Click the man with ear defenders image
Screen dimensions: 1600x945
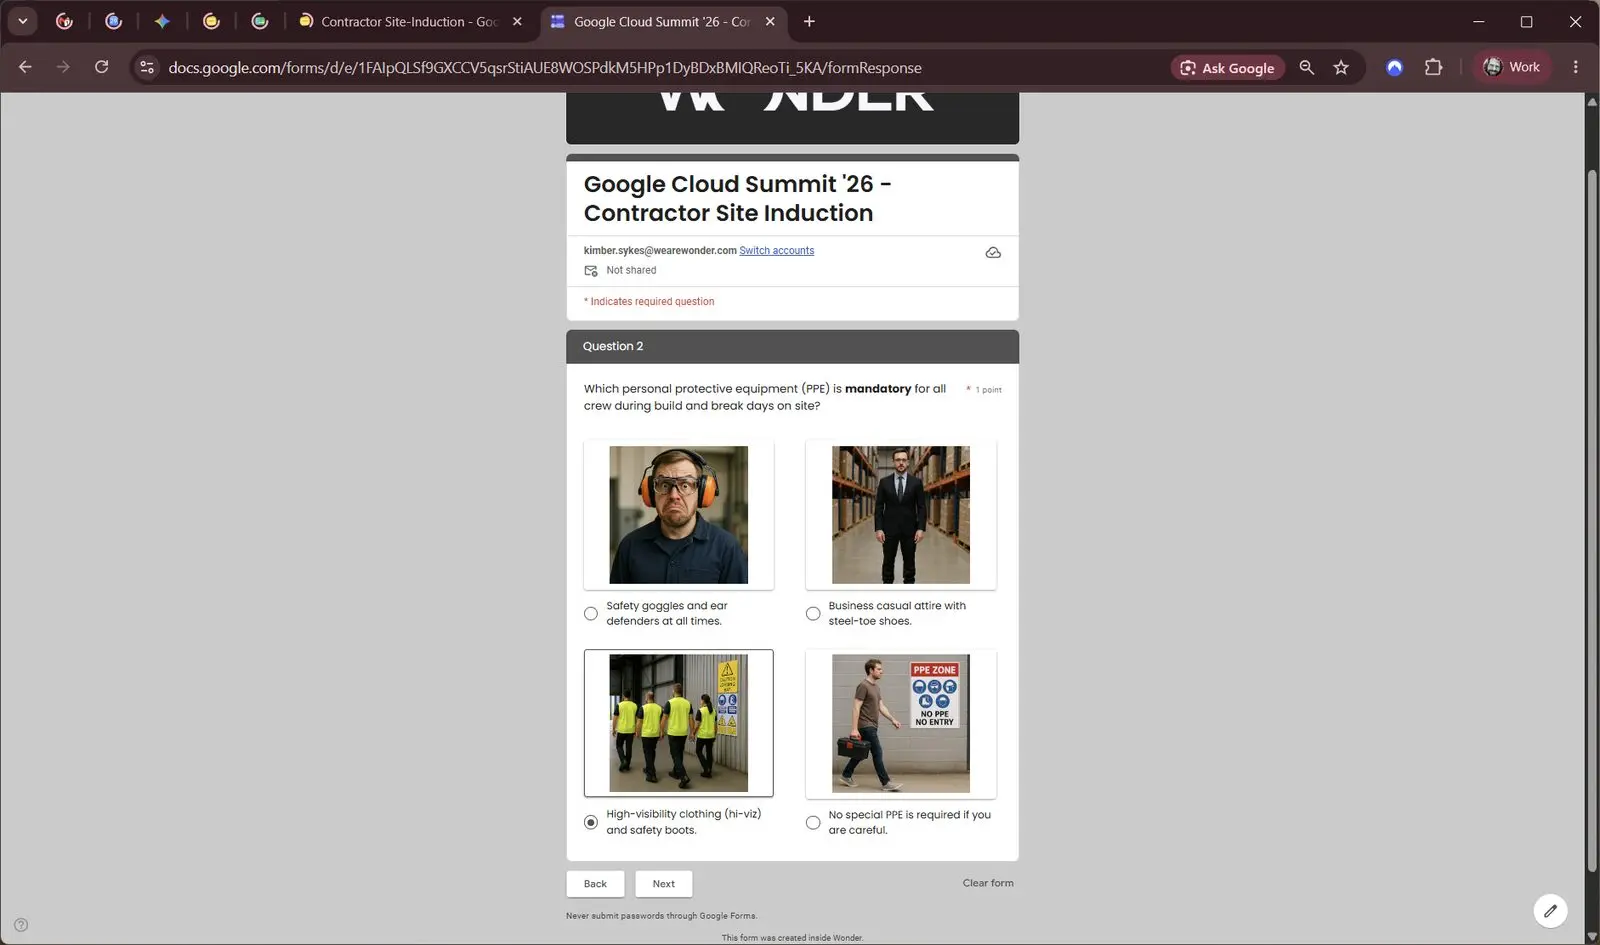point(679,515)
